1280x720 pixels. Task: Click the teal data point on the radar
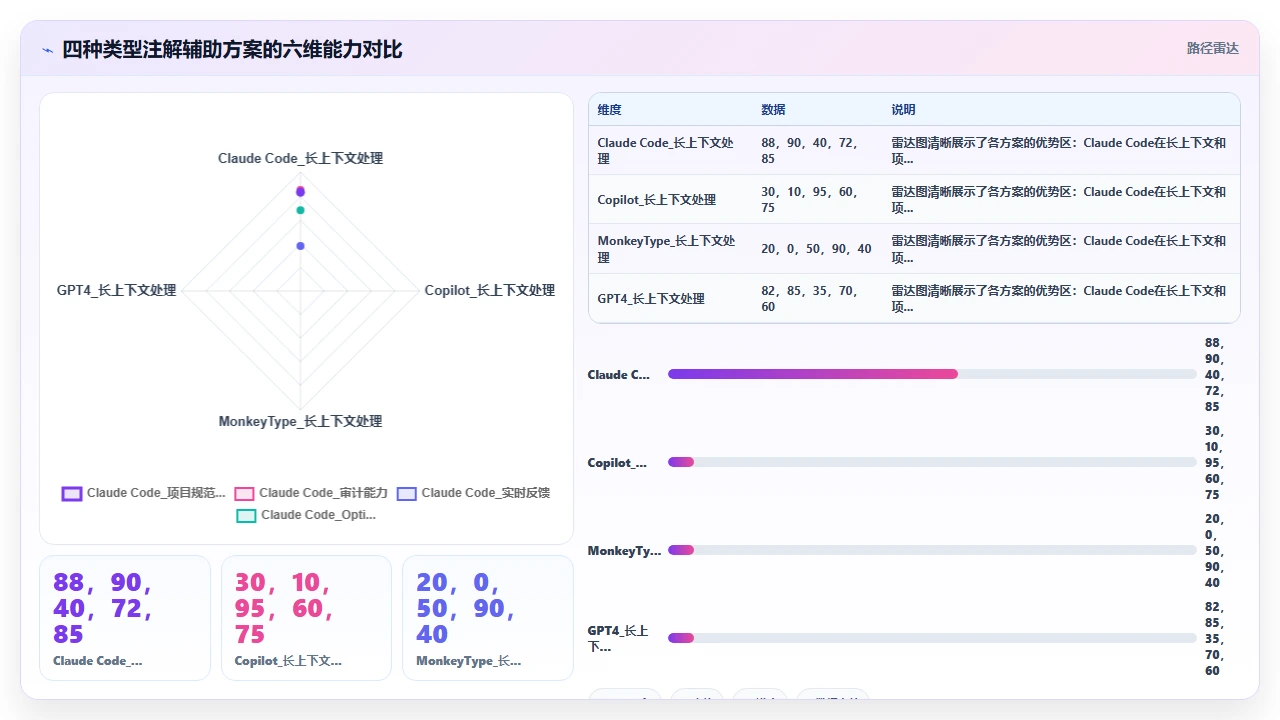[x=300, y=210]
